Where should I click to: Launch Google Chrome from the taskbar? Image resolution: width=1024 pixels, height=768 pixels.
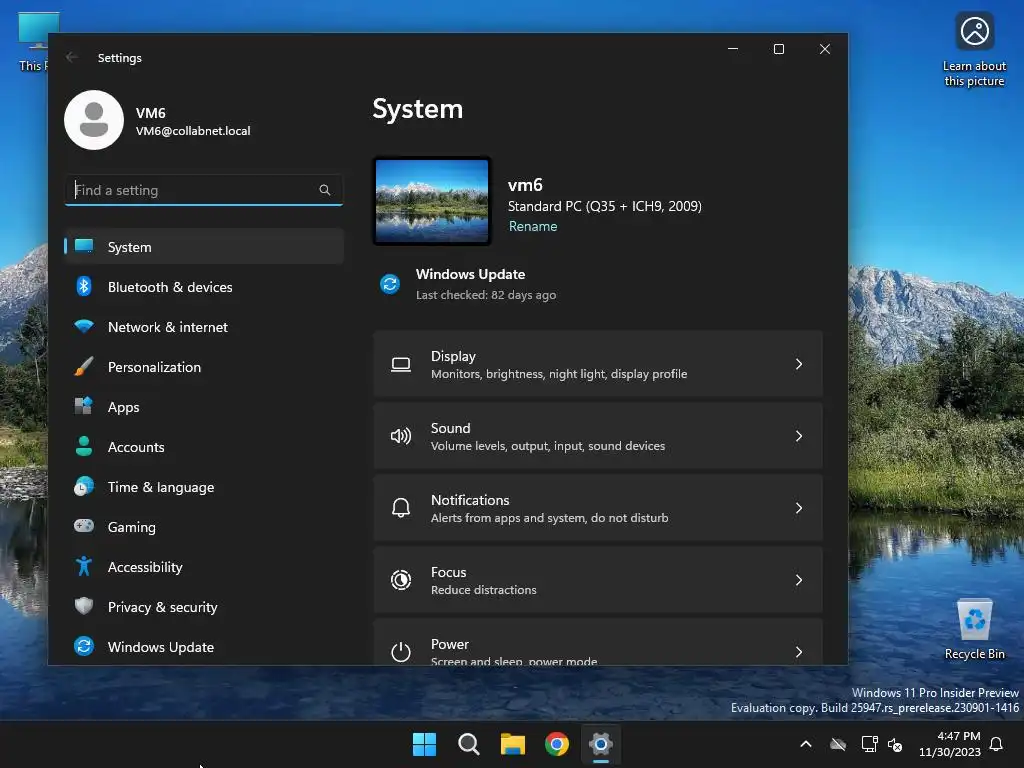(557, 744)
